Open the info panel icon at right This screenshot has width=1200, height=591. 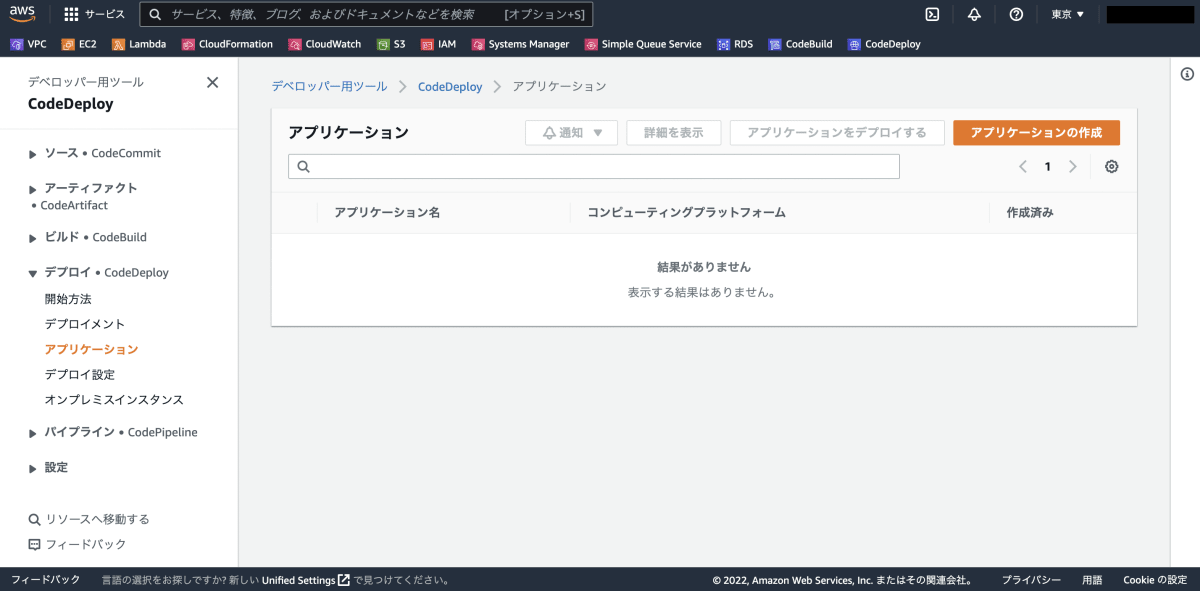coord(1187,74)
